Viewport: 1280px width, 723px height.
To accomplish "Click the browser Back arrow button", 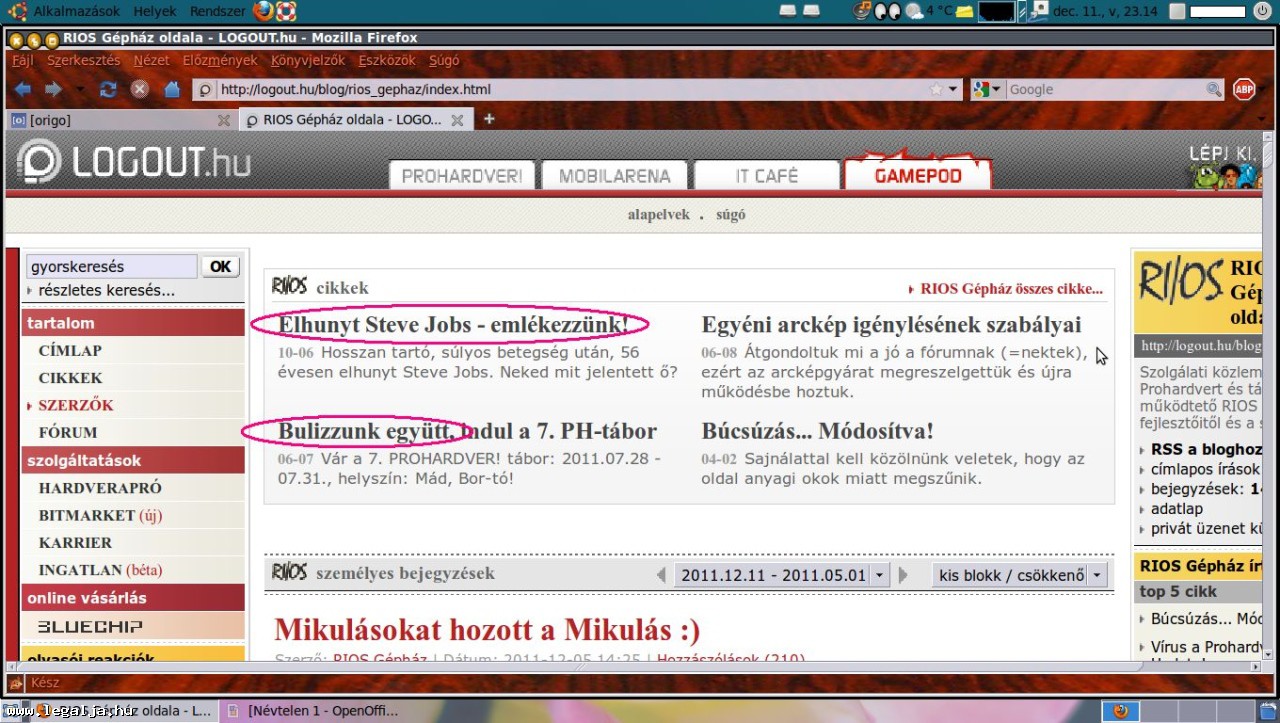I will pos(22,89).
